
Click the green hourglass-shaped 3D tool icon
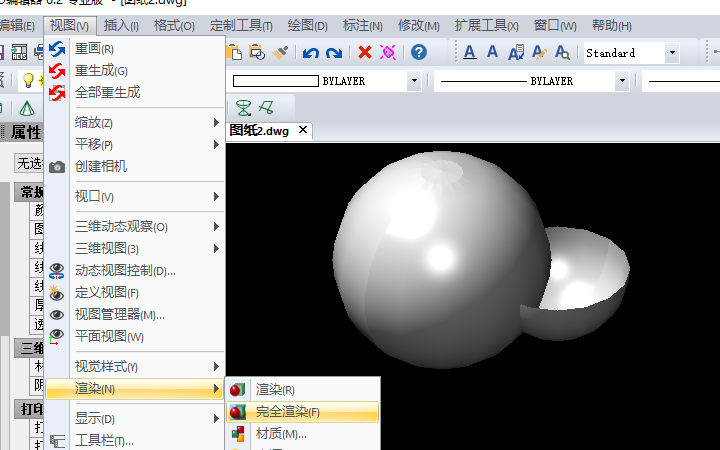pos(243,108)
